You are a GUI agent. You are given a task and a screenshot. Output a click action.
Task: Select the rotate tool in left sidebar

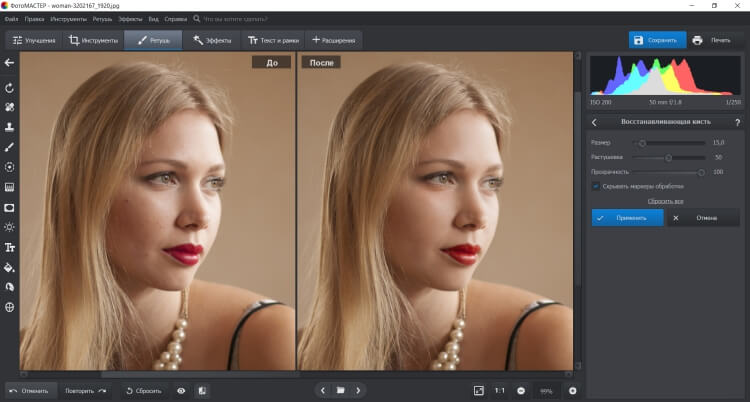point(9,88)
